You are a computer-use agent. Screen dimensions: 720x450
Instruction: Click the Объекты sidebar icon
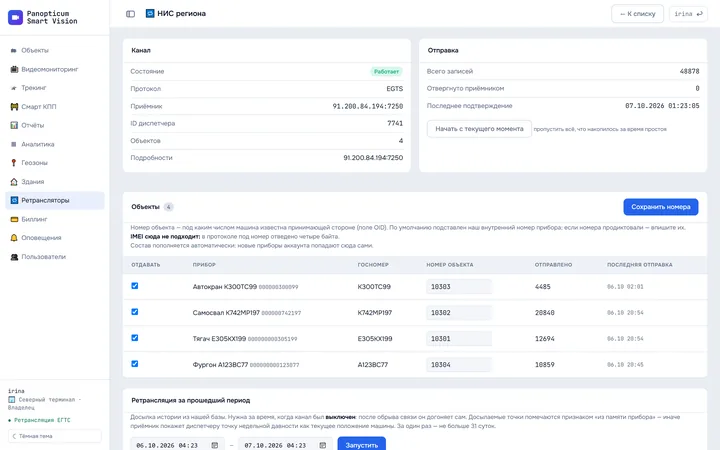(x=14, y=51)
